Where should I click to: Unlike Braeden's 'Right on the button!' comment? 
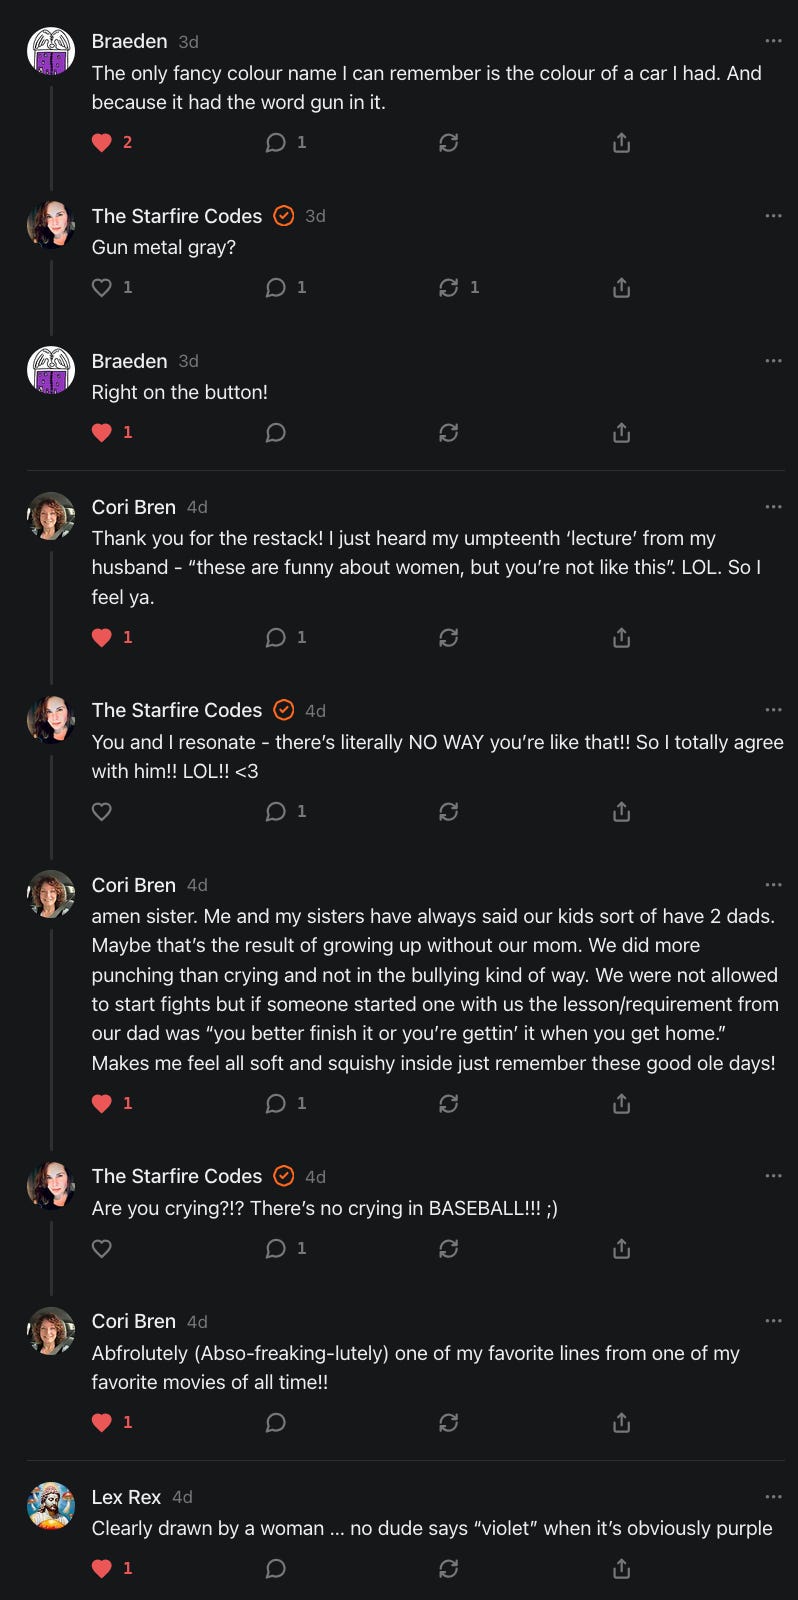[102, 433]
